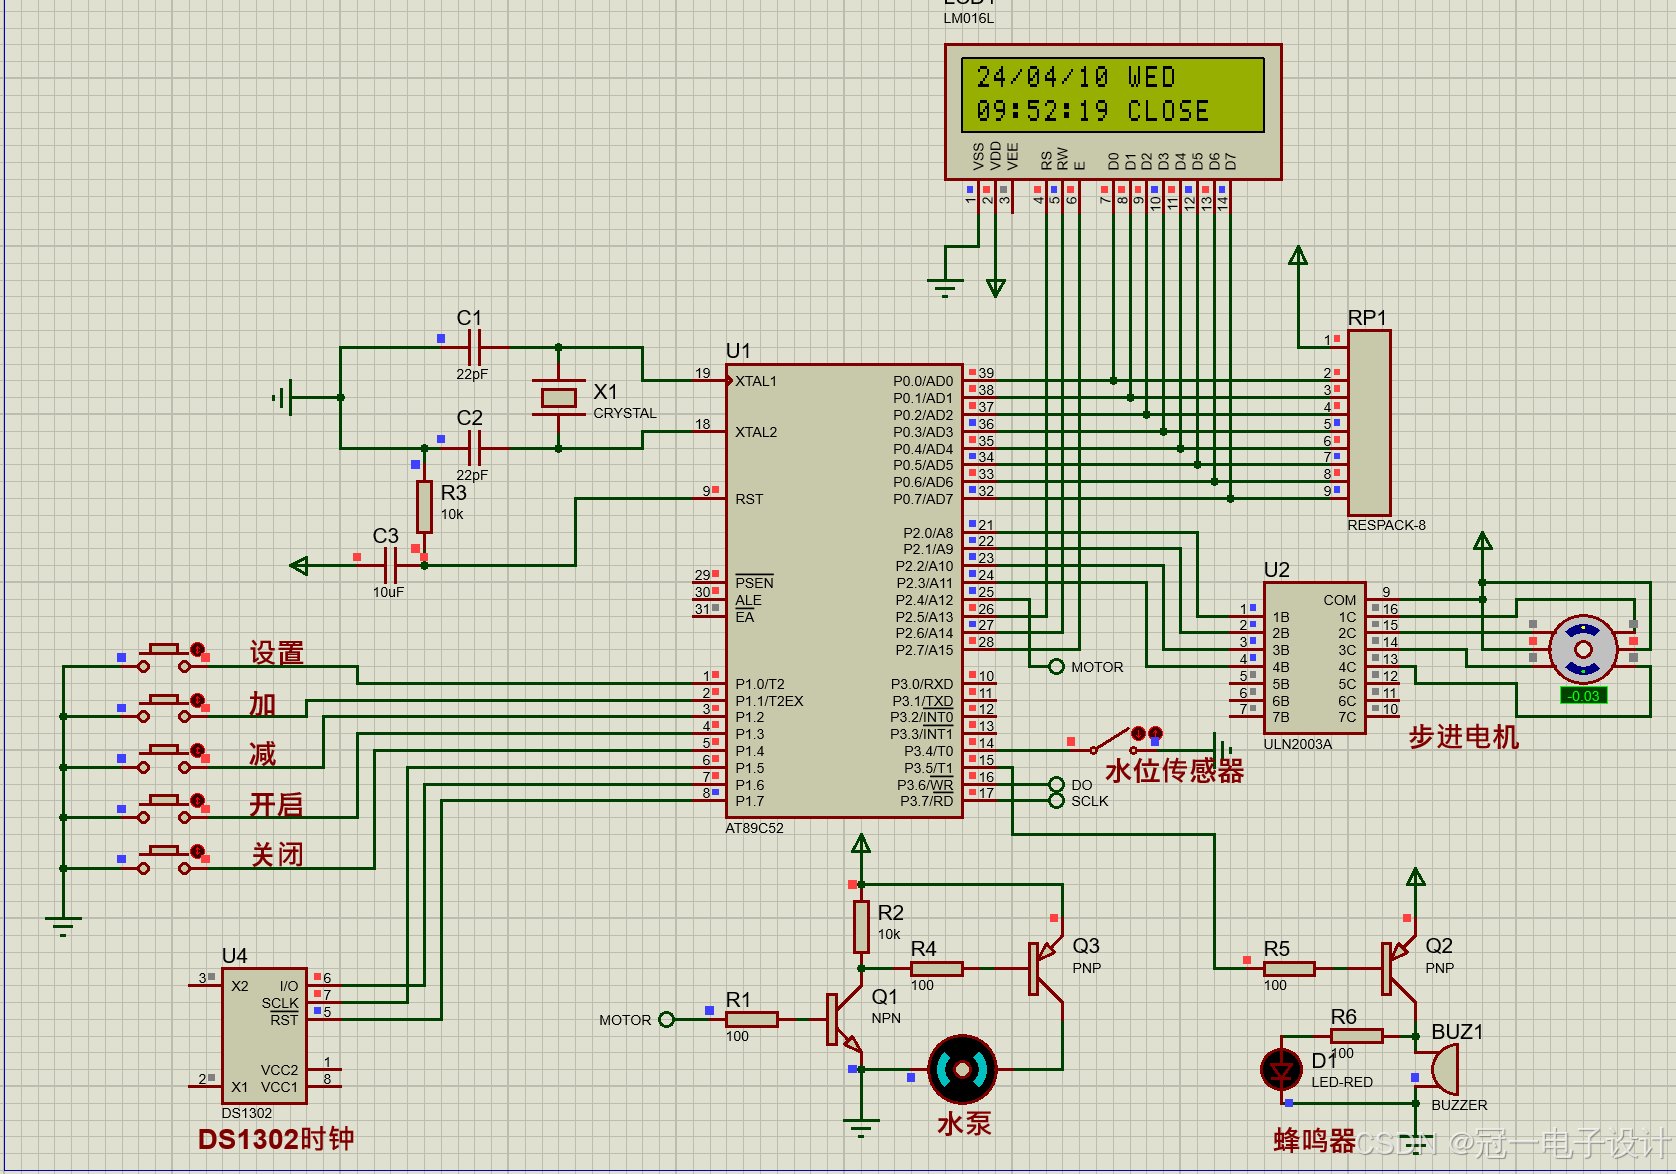Select capacitor C3 10uF
This screenshot has width=1676, height=1174.
pos(391,565)
